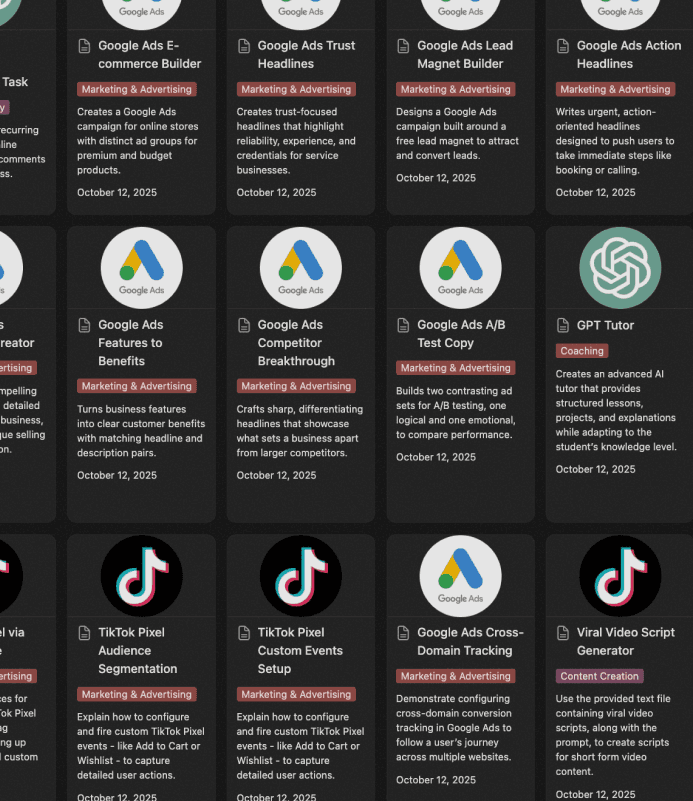Screen dimensions: 693x801
Task: Open Google Ads Competitor Breakthrough title
Action: point(296,343)
